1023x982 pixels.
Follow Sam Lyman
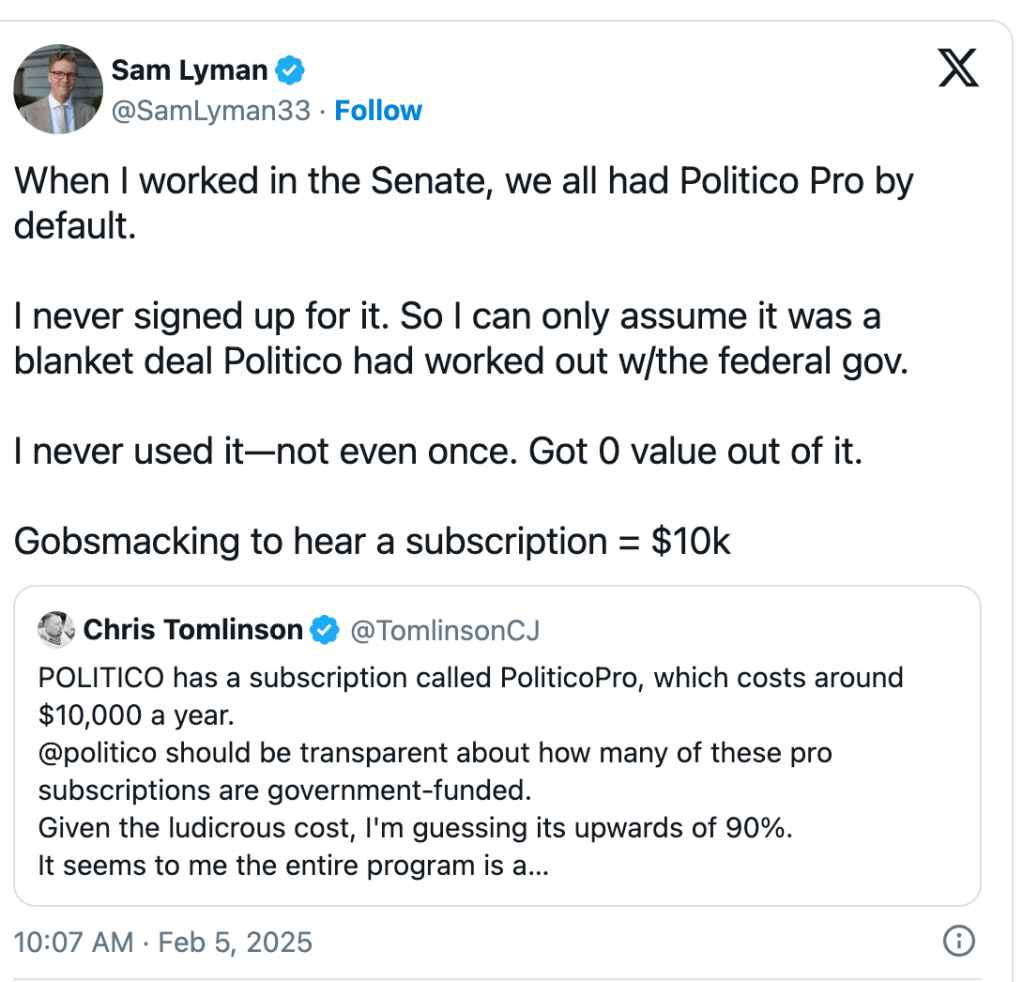(x=378, y=110)
